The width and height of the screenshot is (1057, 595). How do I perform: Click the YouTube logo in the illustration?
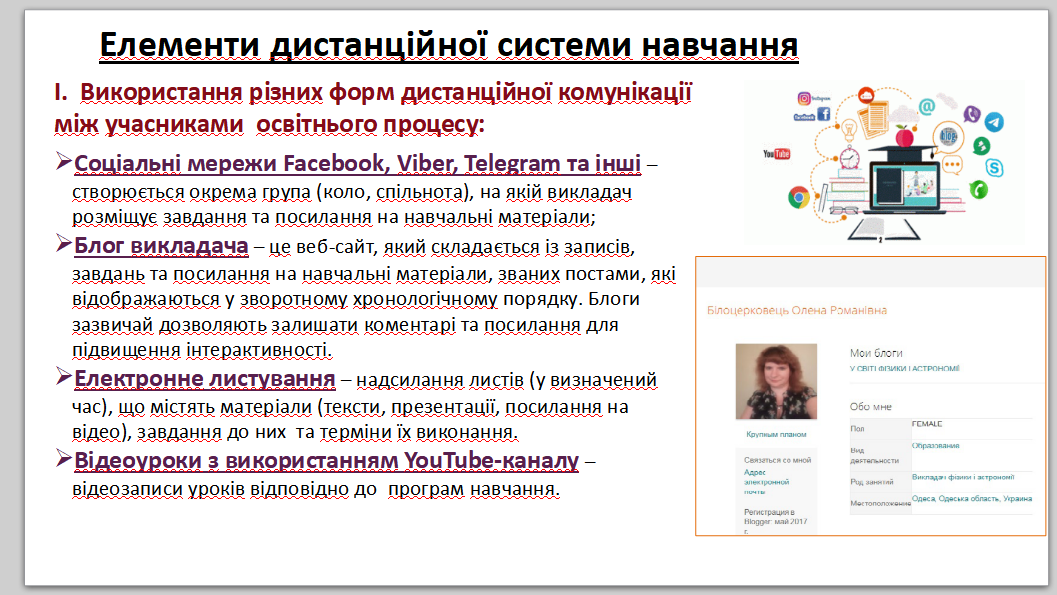(x=777, y=154)
